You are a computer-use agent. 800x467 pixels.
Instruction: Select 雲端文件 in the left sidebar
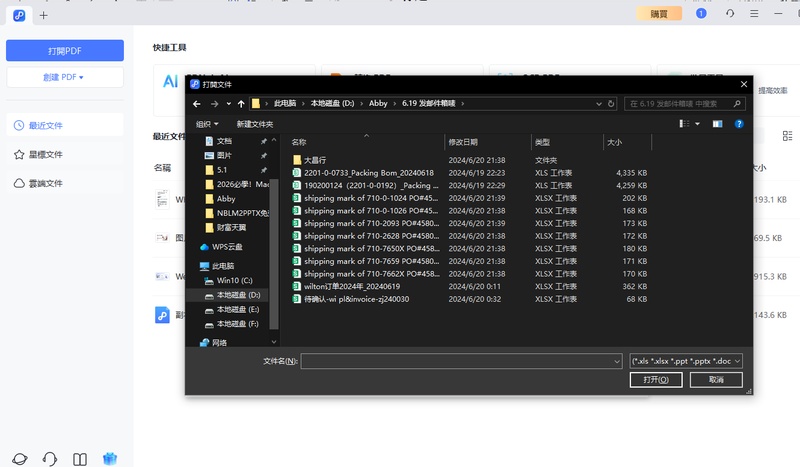45,184
